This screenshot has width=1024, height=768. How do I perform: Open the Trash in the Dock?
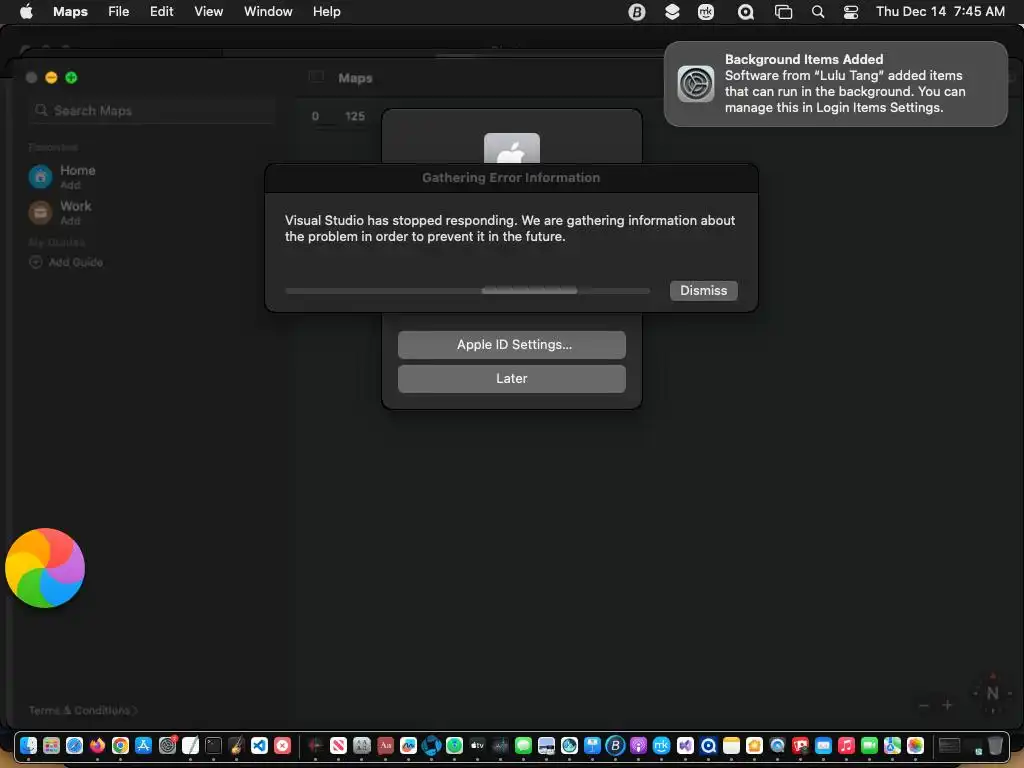pyautogui.click(x=995, y=745)
